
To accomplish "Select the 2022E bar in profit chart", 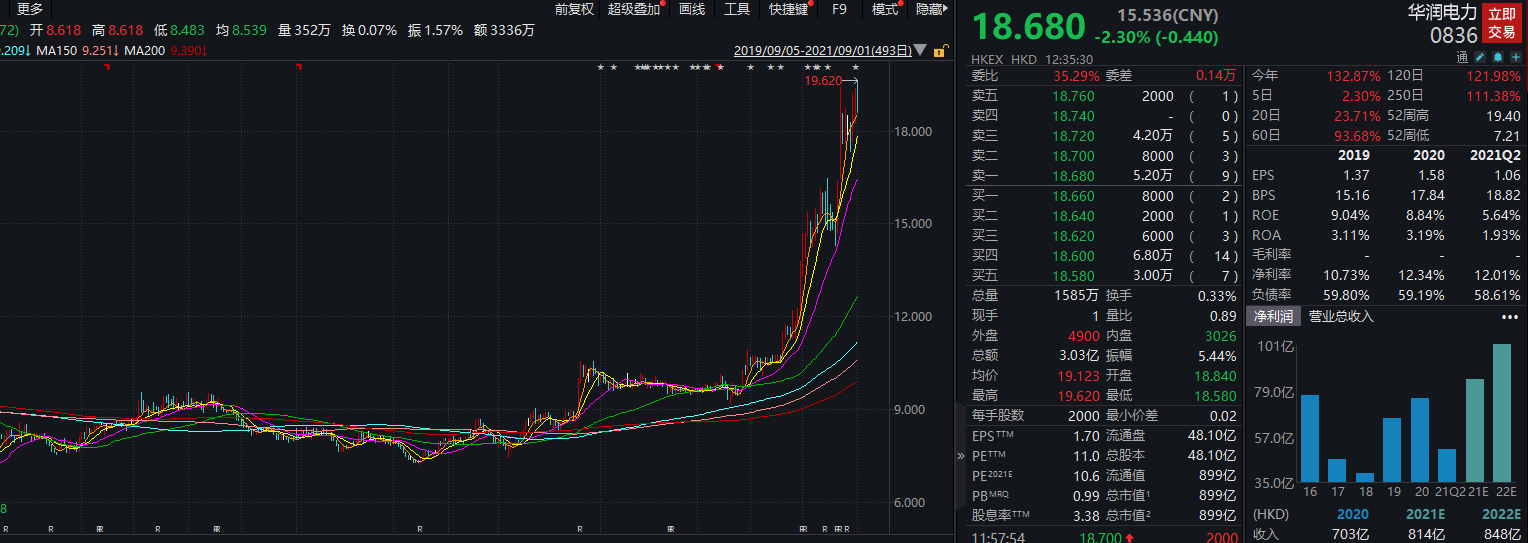I will pyautogui.click(x=1502, y=414).
